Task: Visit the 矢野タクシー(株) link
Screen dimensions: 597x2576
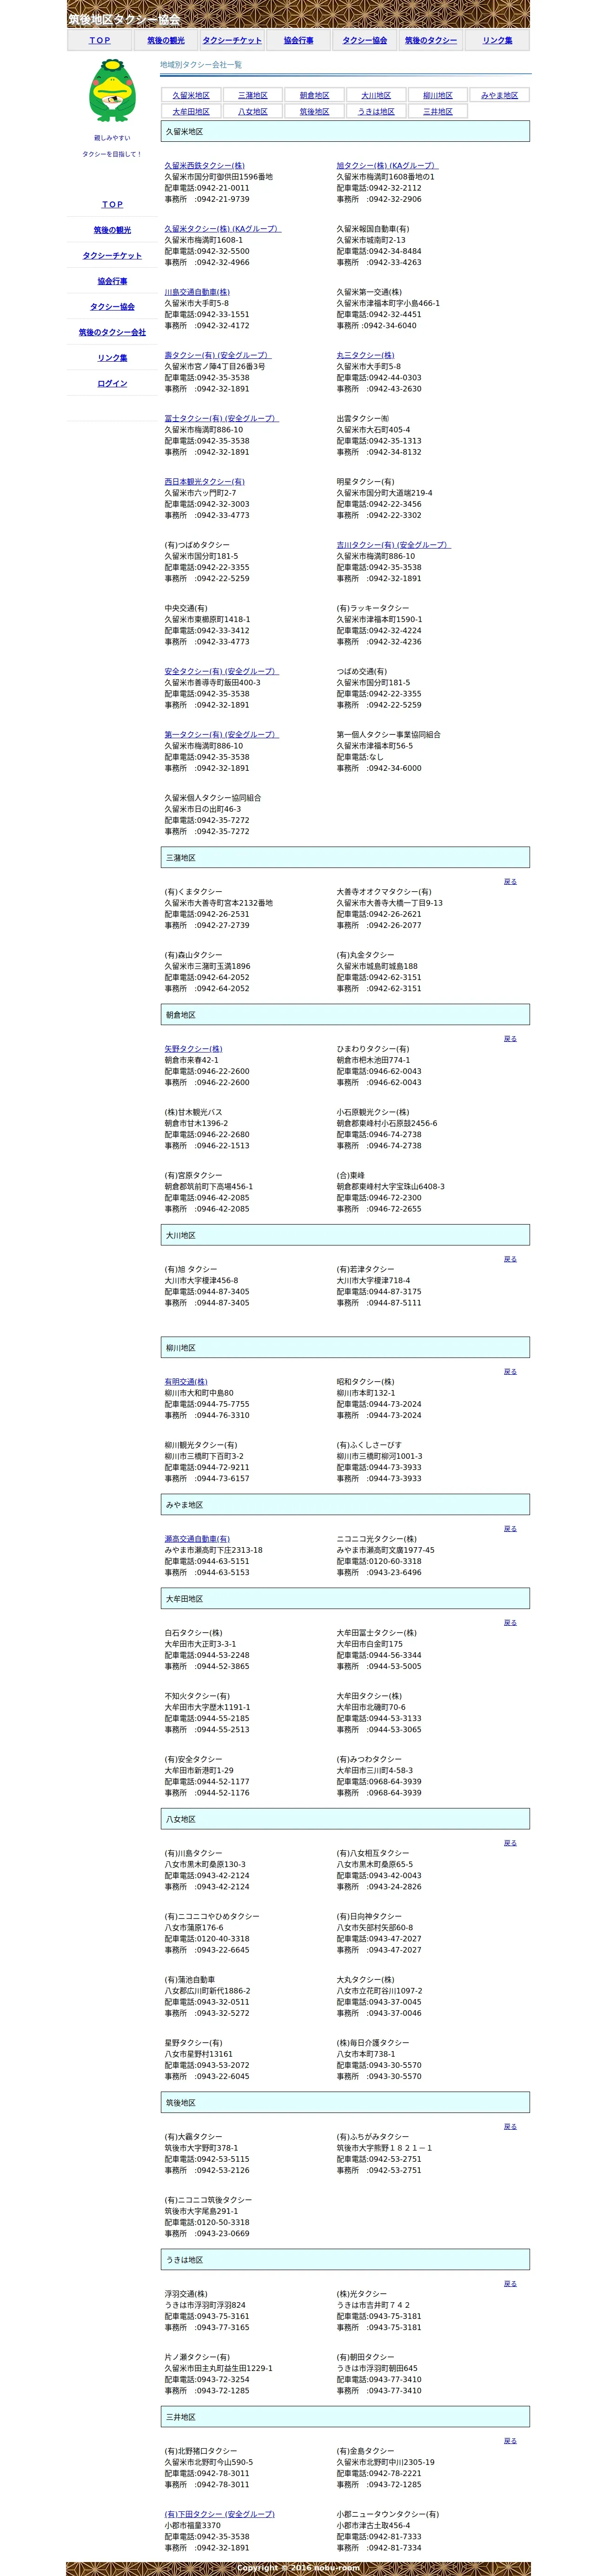Action: 193,1048
